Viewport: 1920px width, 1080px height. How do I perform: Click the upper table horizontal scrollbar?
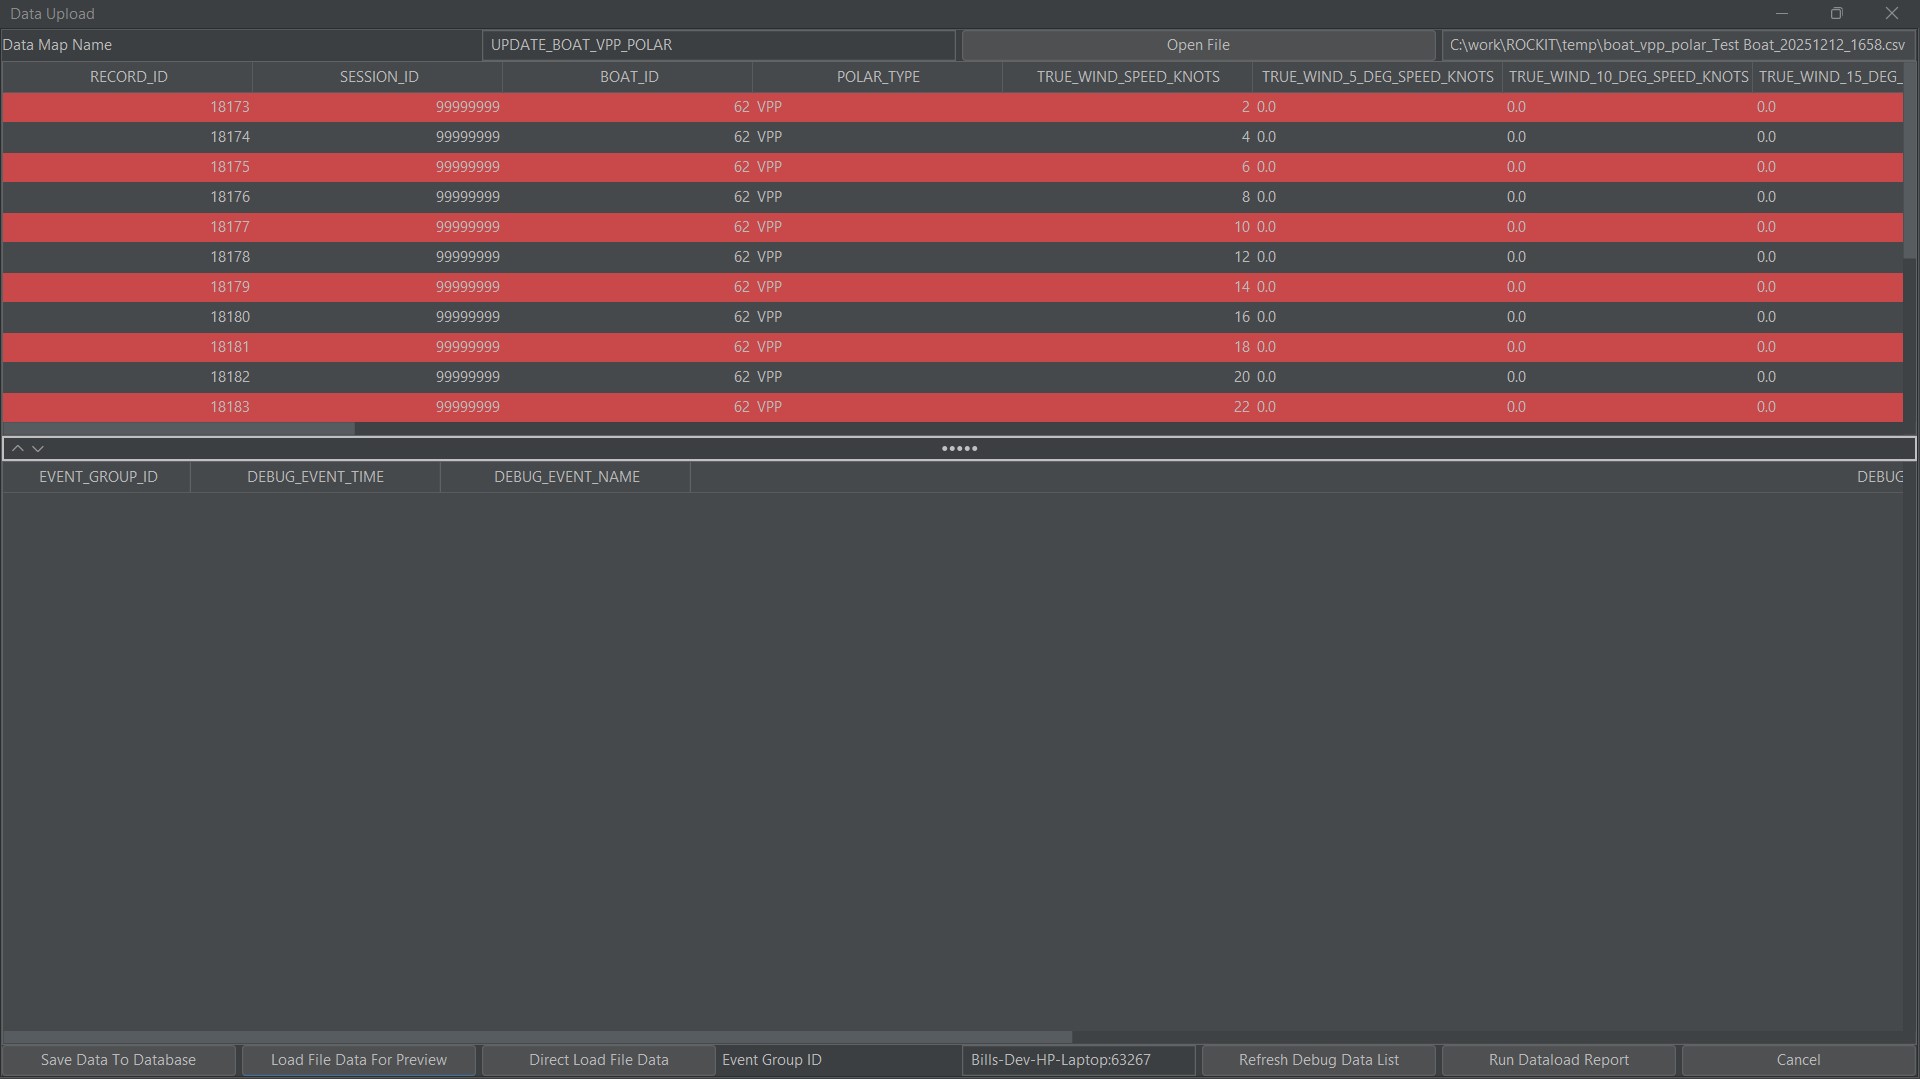point(178,429)
